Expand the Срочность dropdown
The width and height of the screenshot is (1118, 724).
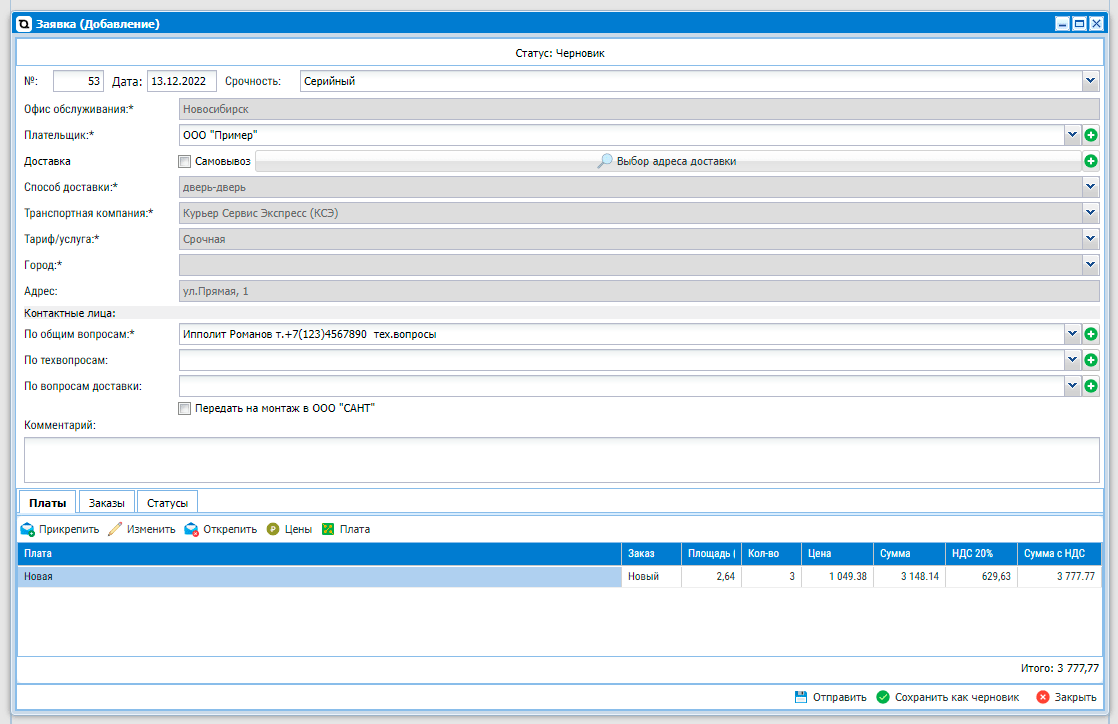point(1089,81)
